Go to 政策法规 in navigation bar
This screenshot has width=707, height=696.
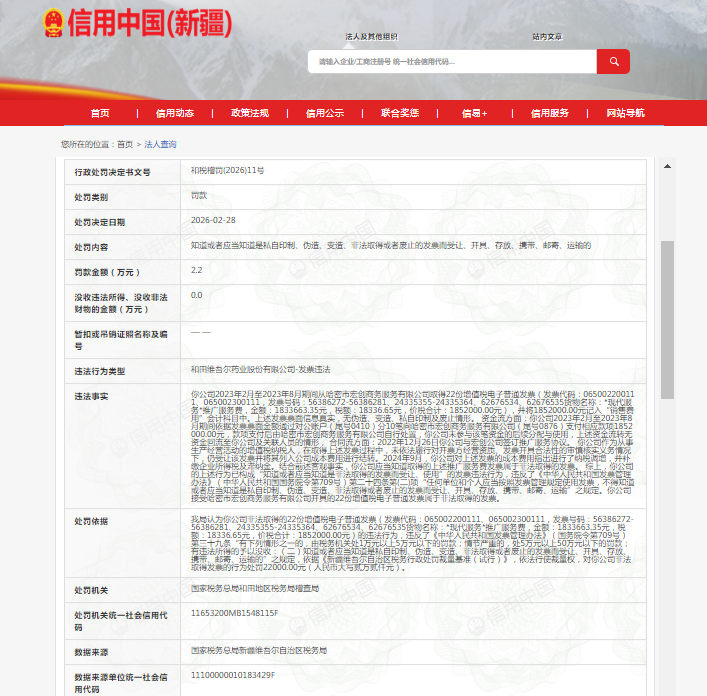click(250, 113)
